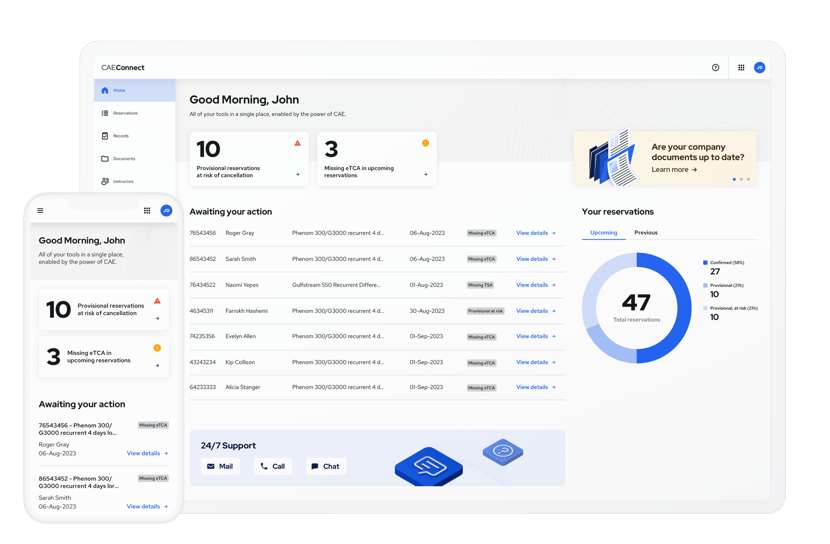Viewport: 830px width, 544px height.
Task: Click the Confirmed legend color swatch
Action: point(705,262)
